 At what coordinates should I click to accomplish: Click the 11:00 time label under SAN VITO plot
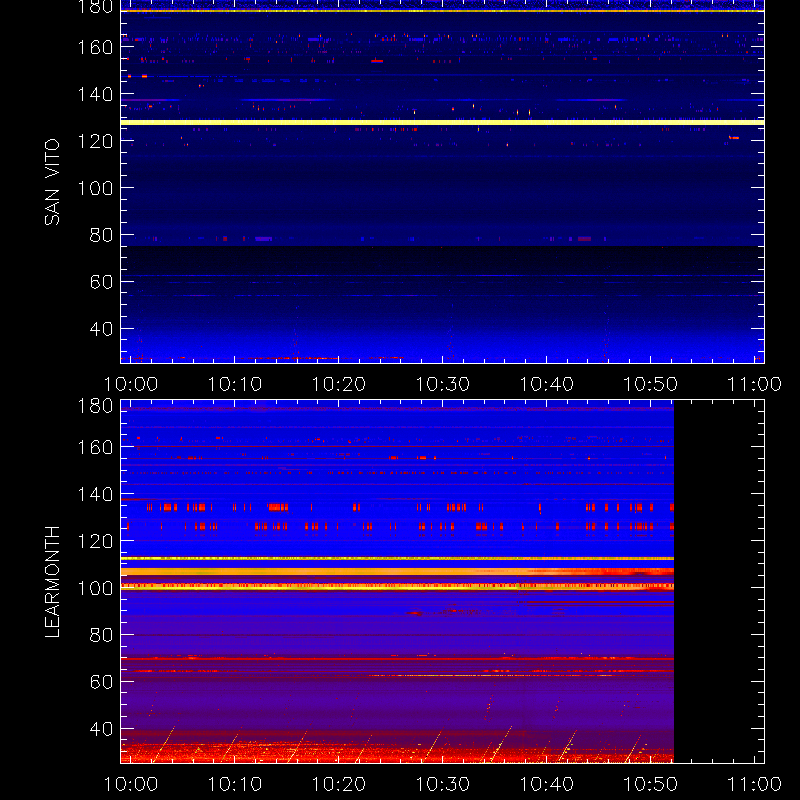click(754, 384)
